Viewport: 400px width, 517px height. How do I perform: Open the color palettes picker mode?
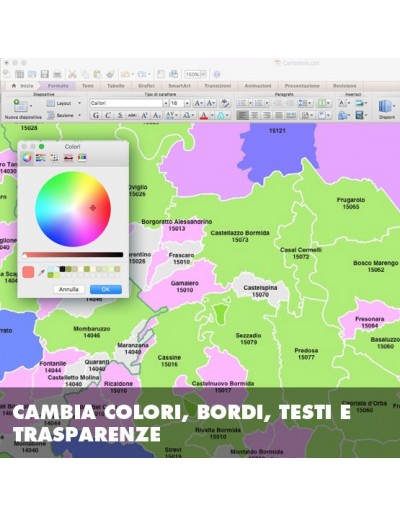(54, 158)
